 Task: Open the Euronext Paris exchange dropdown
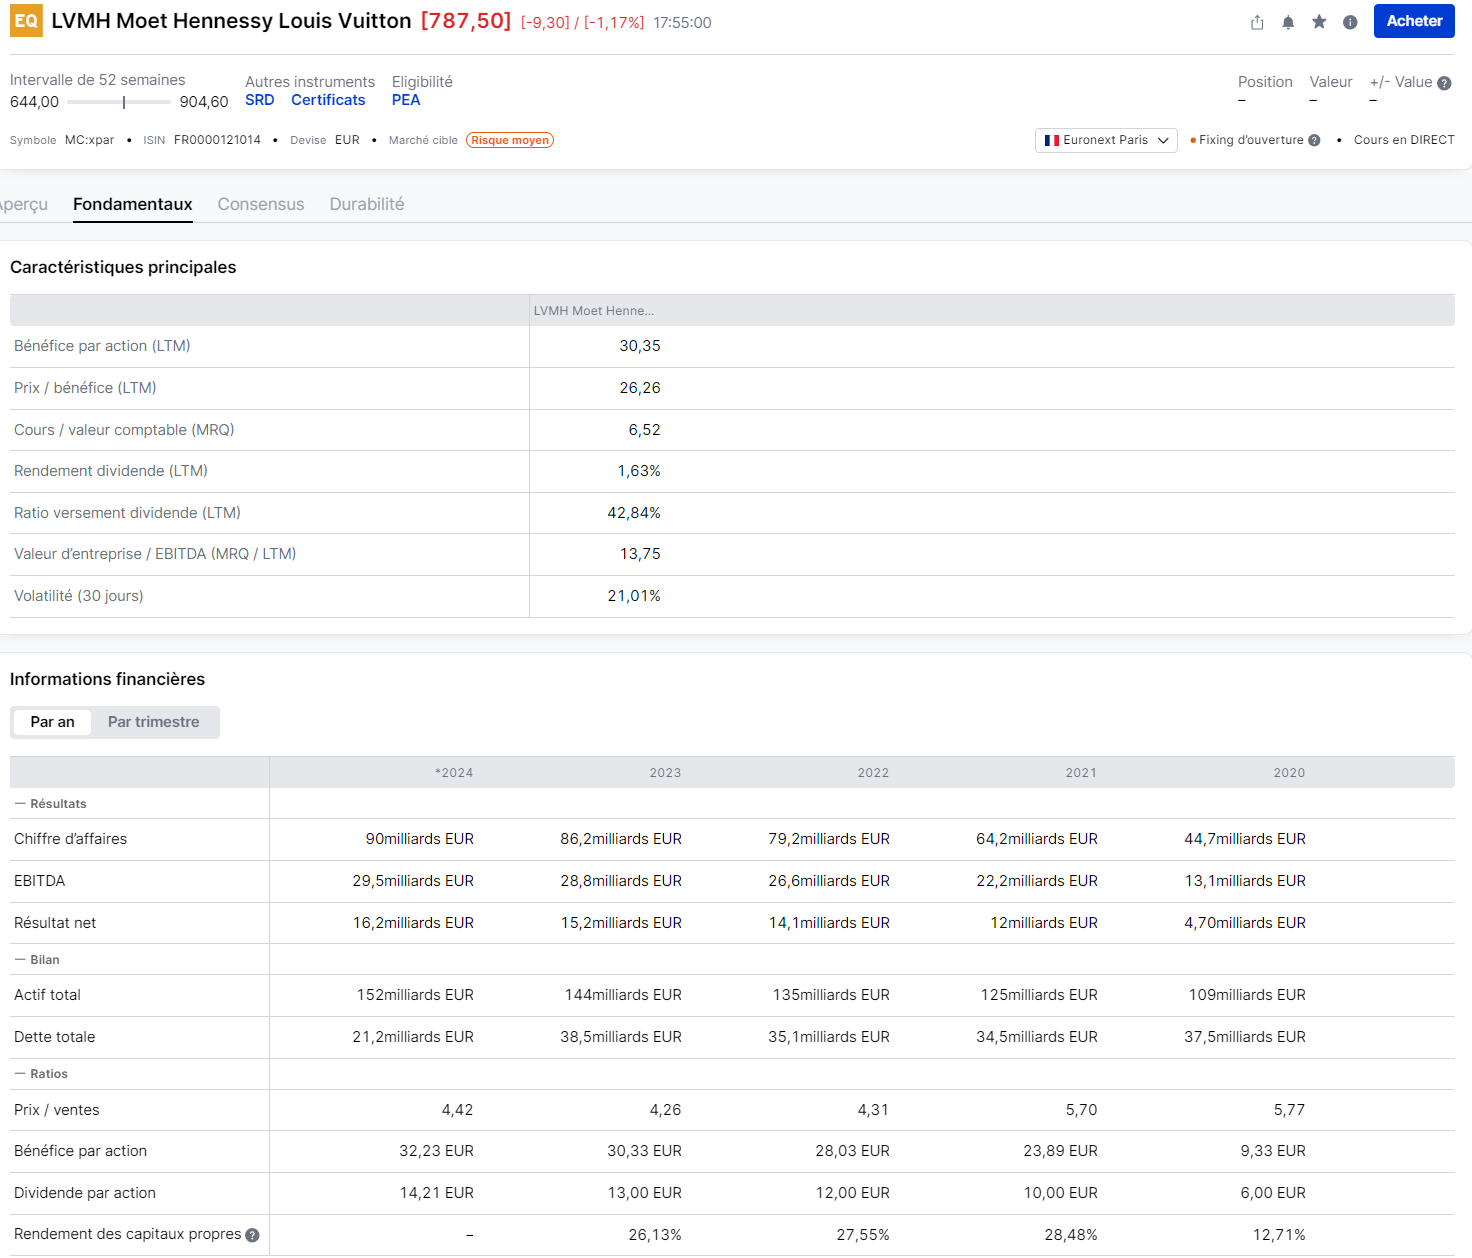[x=1106, y=140]
